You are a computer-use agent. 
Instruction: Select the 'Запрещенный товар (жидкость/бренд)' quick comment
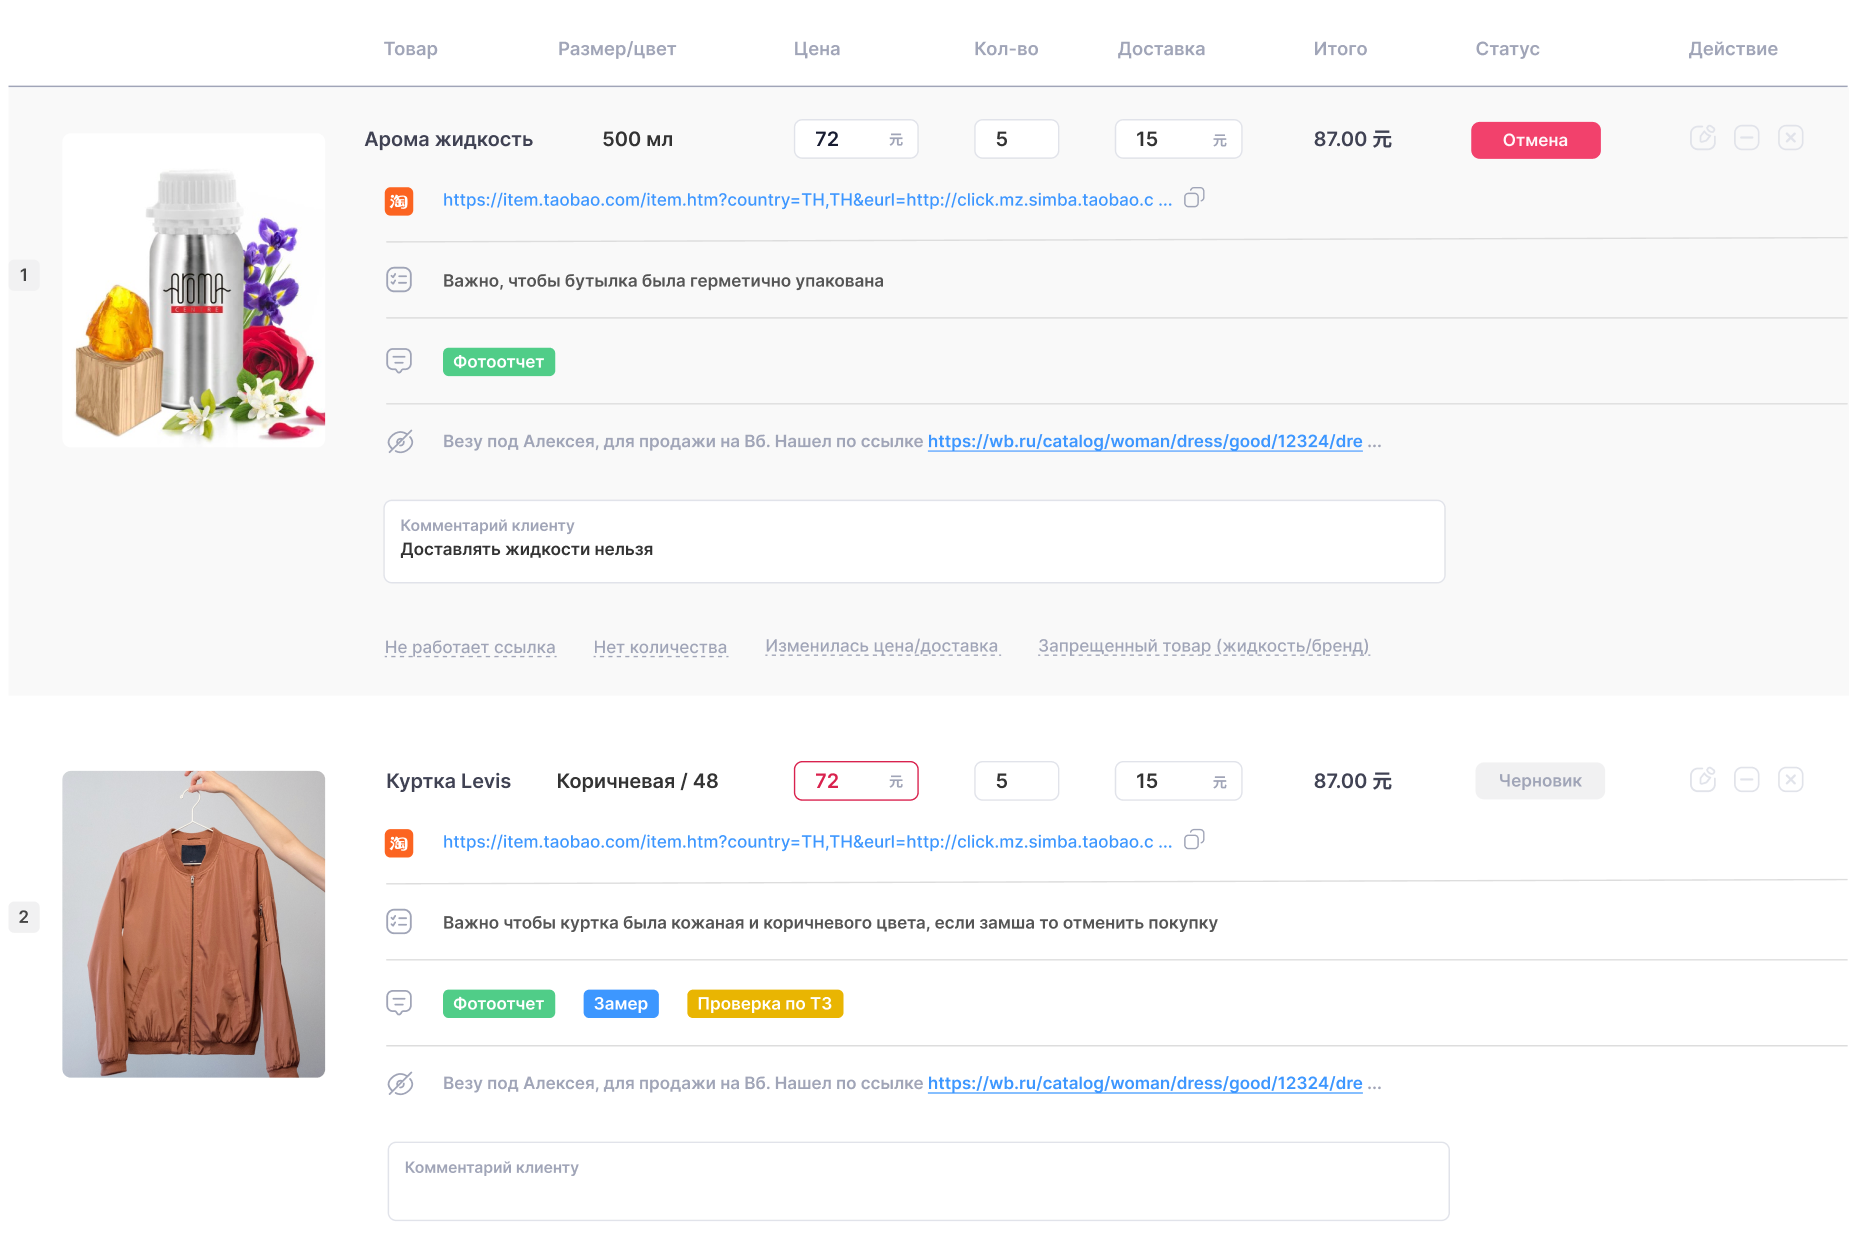click(x=1203, y=646)
